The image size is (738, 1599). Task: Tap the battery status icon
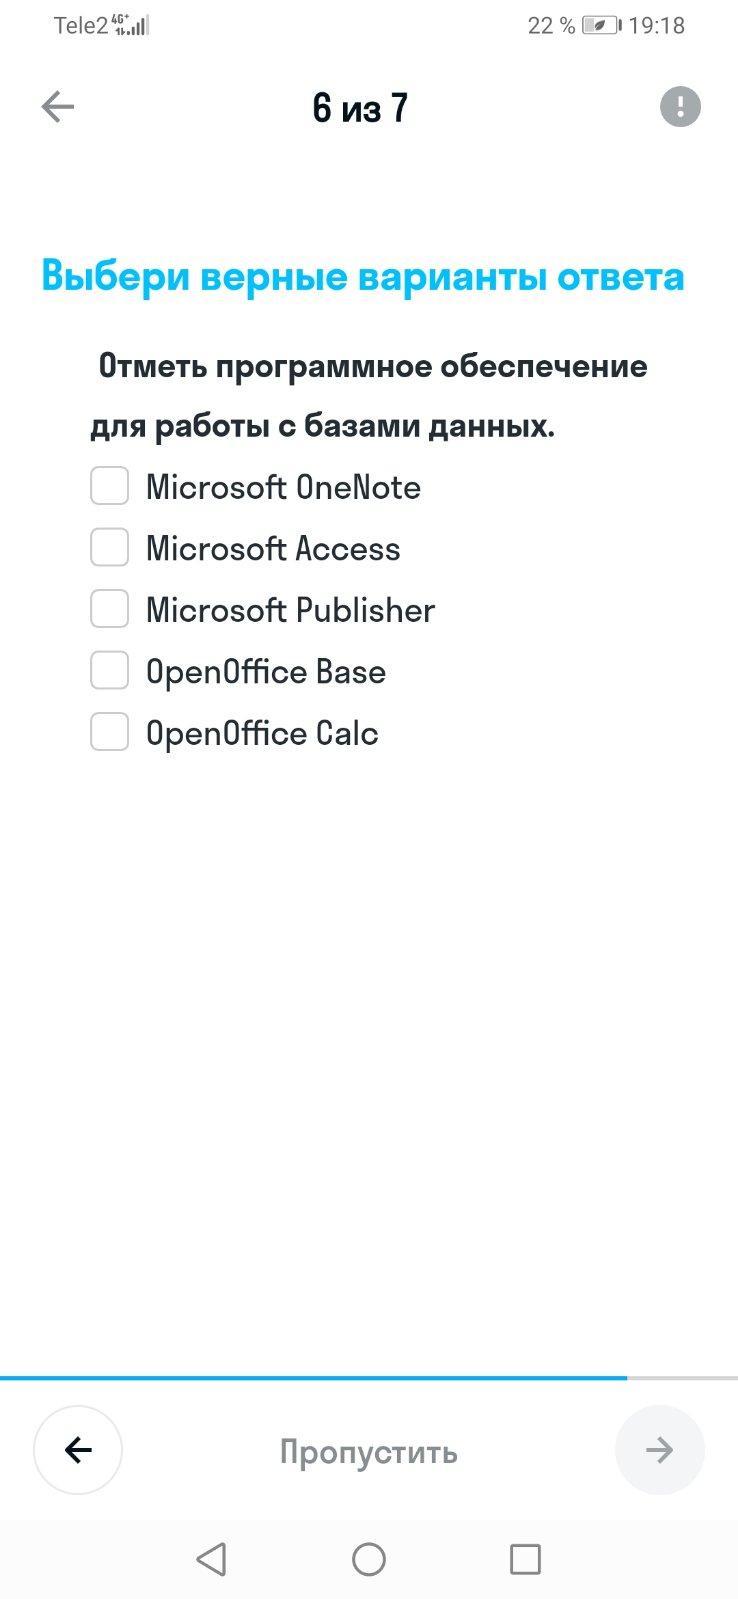pyautogui.click(x=601, y=25)
